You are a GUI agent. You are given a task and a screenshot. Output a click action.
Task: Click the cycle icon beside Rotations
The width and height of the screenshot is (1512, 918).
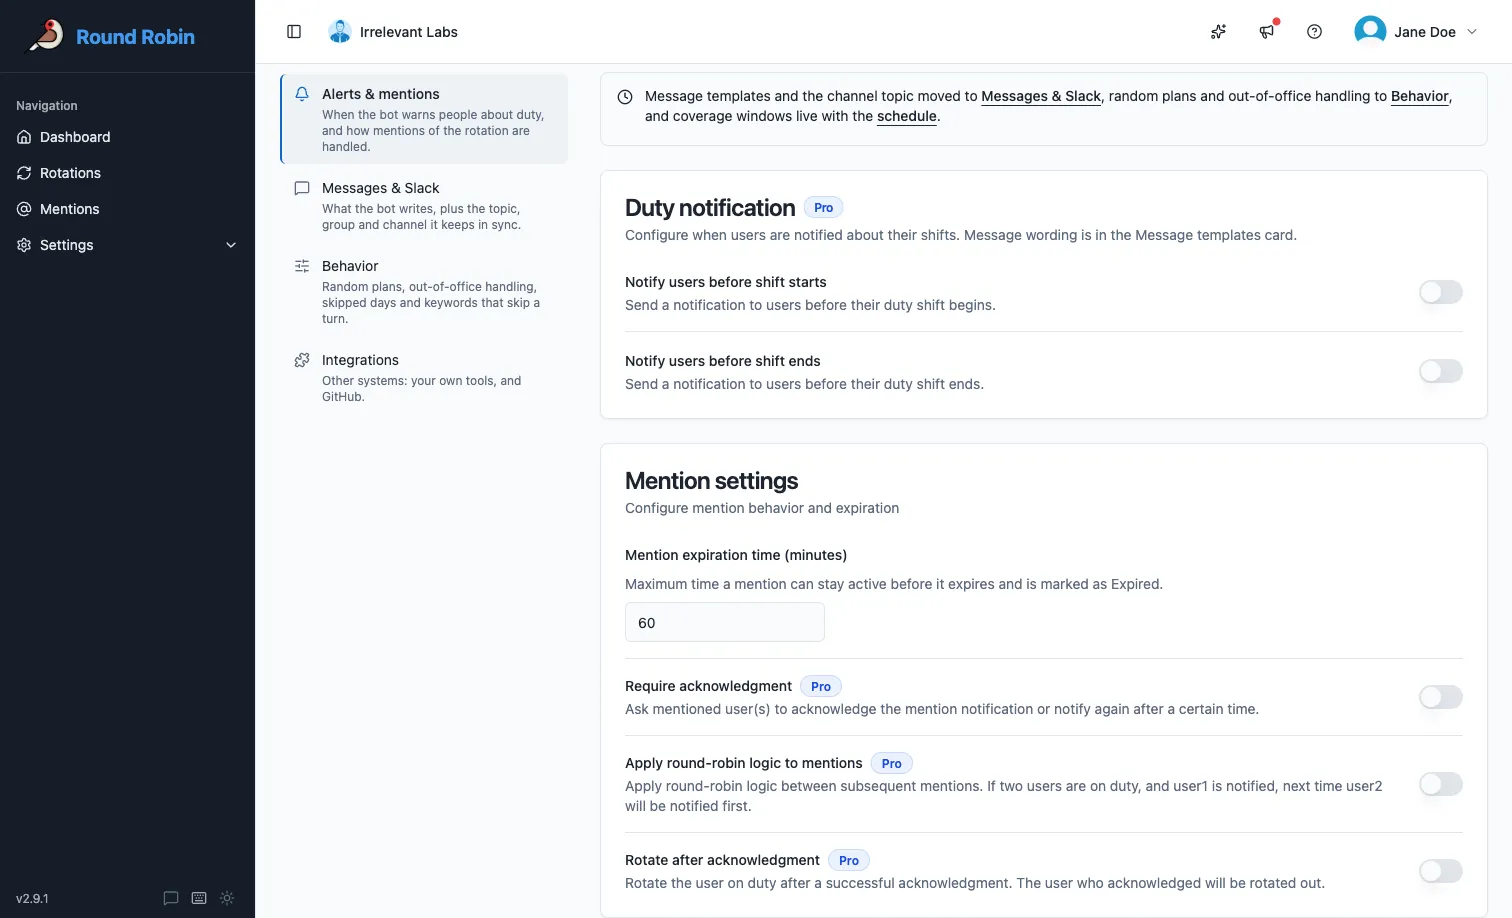click(x=24, y=173)
